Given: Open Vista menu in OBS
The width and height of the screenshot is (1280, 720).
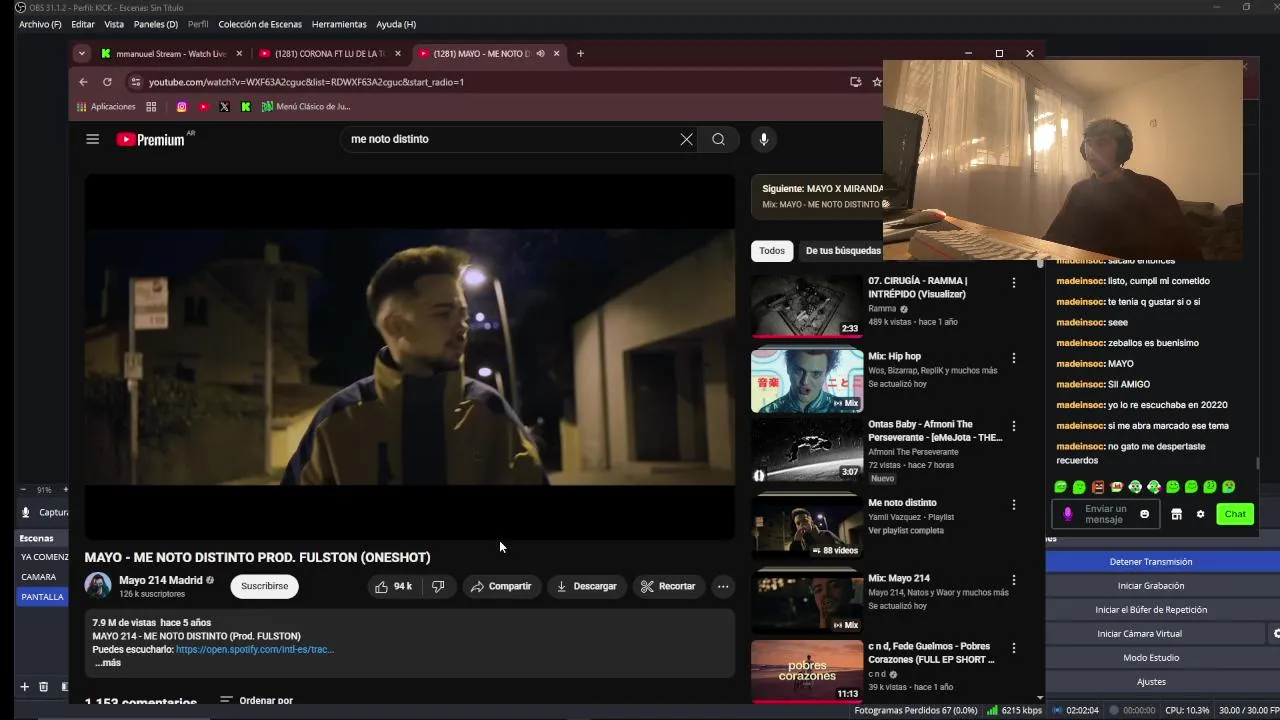Looking at the screenshot, I should [114, 24].
